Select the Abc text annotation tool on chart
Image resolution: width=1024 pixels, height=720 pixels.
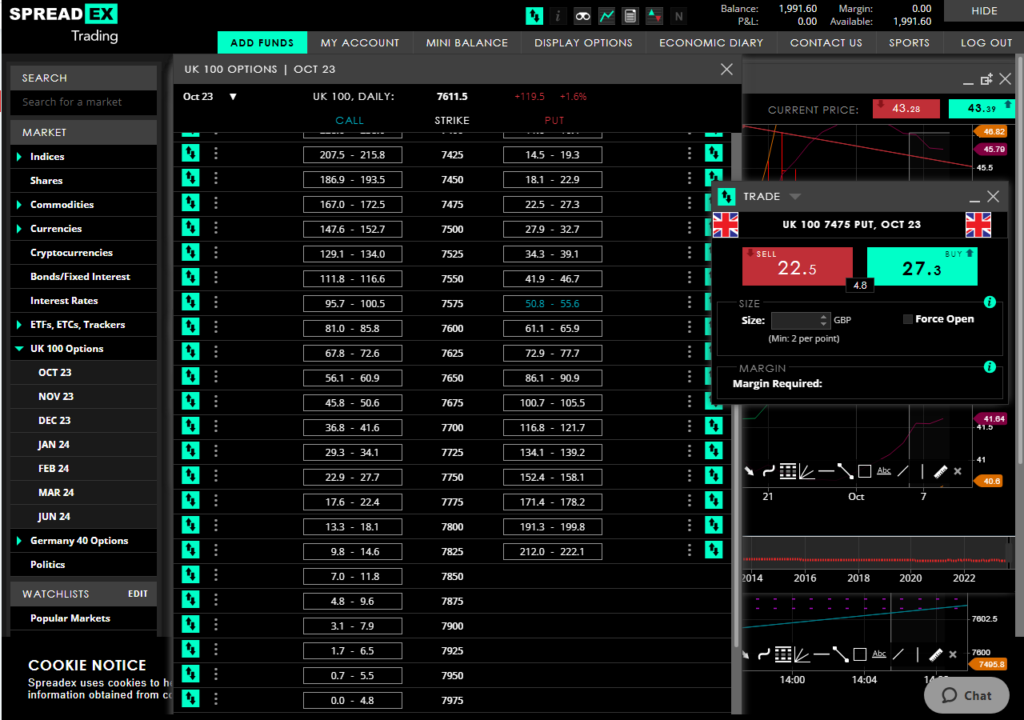click(884, 470)
